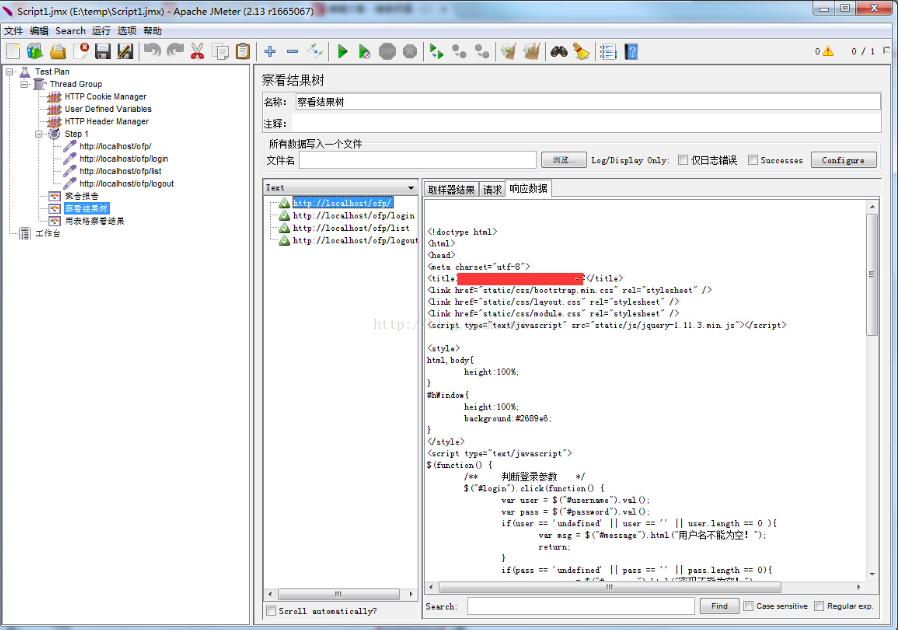Start the test with green play icon
899x630 pixels.
[x=343, y=52]
